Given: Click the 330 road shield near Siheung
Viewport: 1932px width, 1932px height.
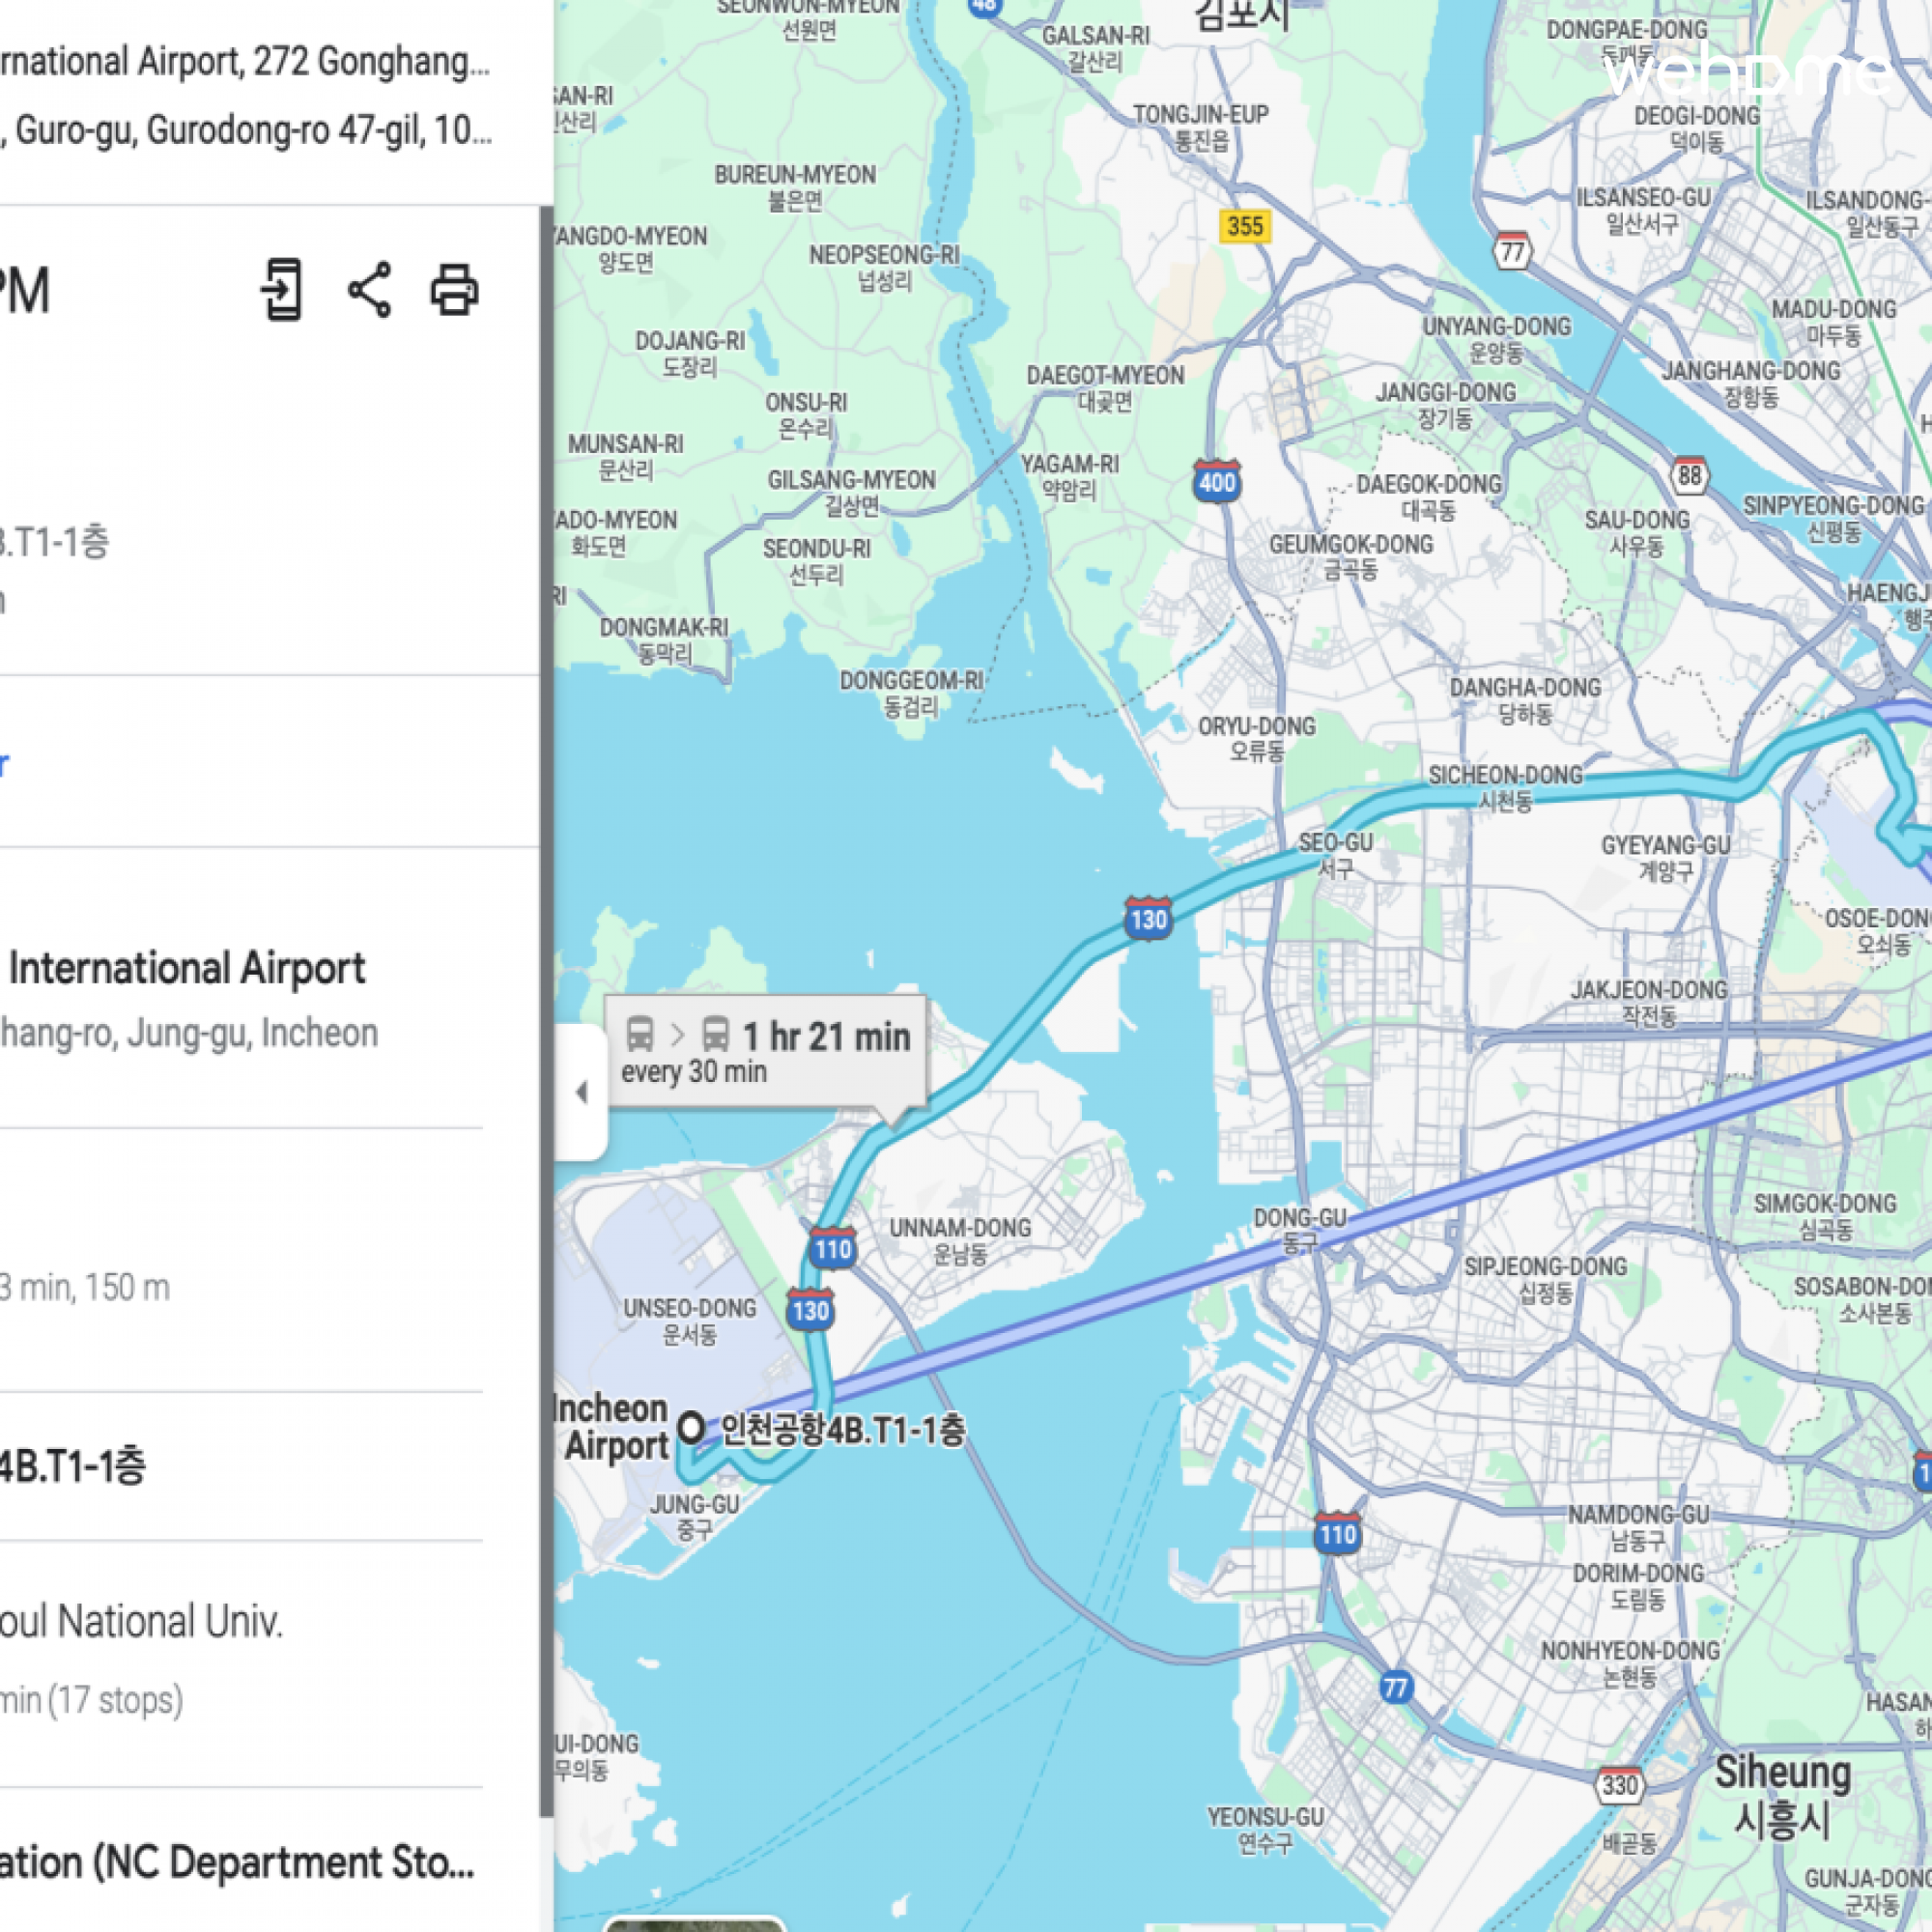Looking at the screenshot, I should coord(1619,1785).
